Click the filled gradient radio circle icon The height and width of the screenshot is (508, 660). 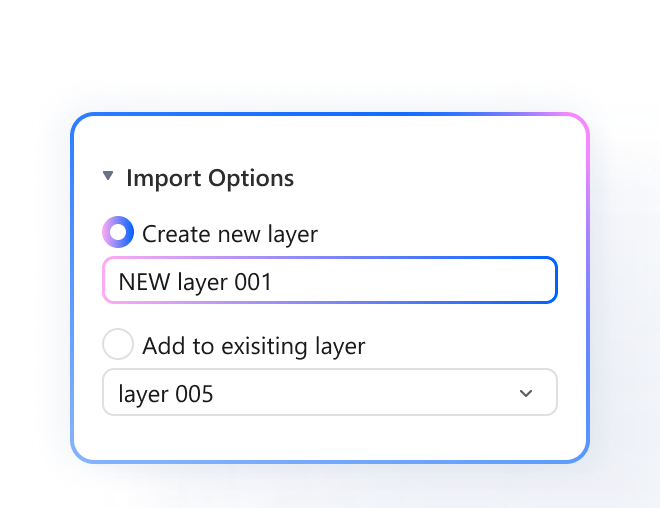pos(118,233)
